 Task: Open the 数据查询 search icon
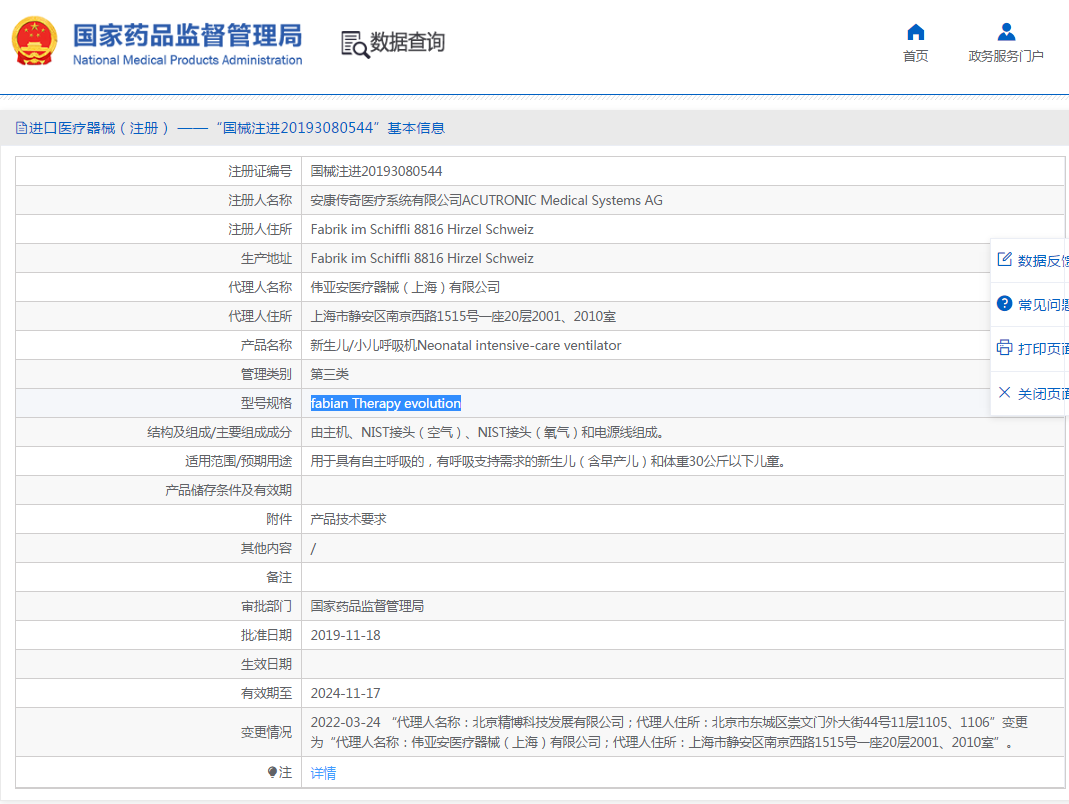coord(355,44)
